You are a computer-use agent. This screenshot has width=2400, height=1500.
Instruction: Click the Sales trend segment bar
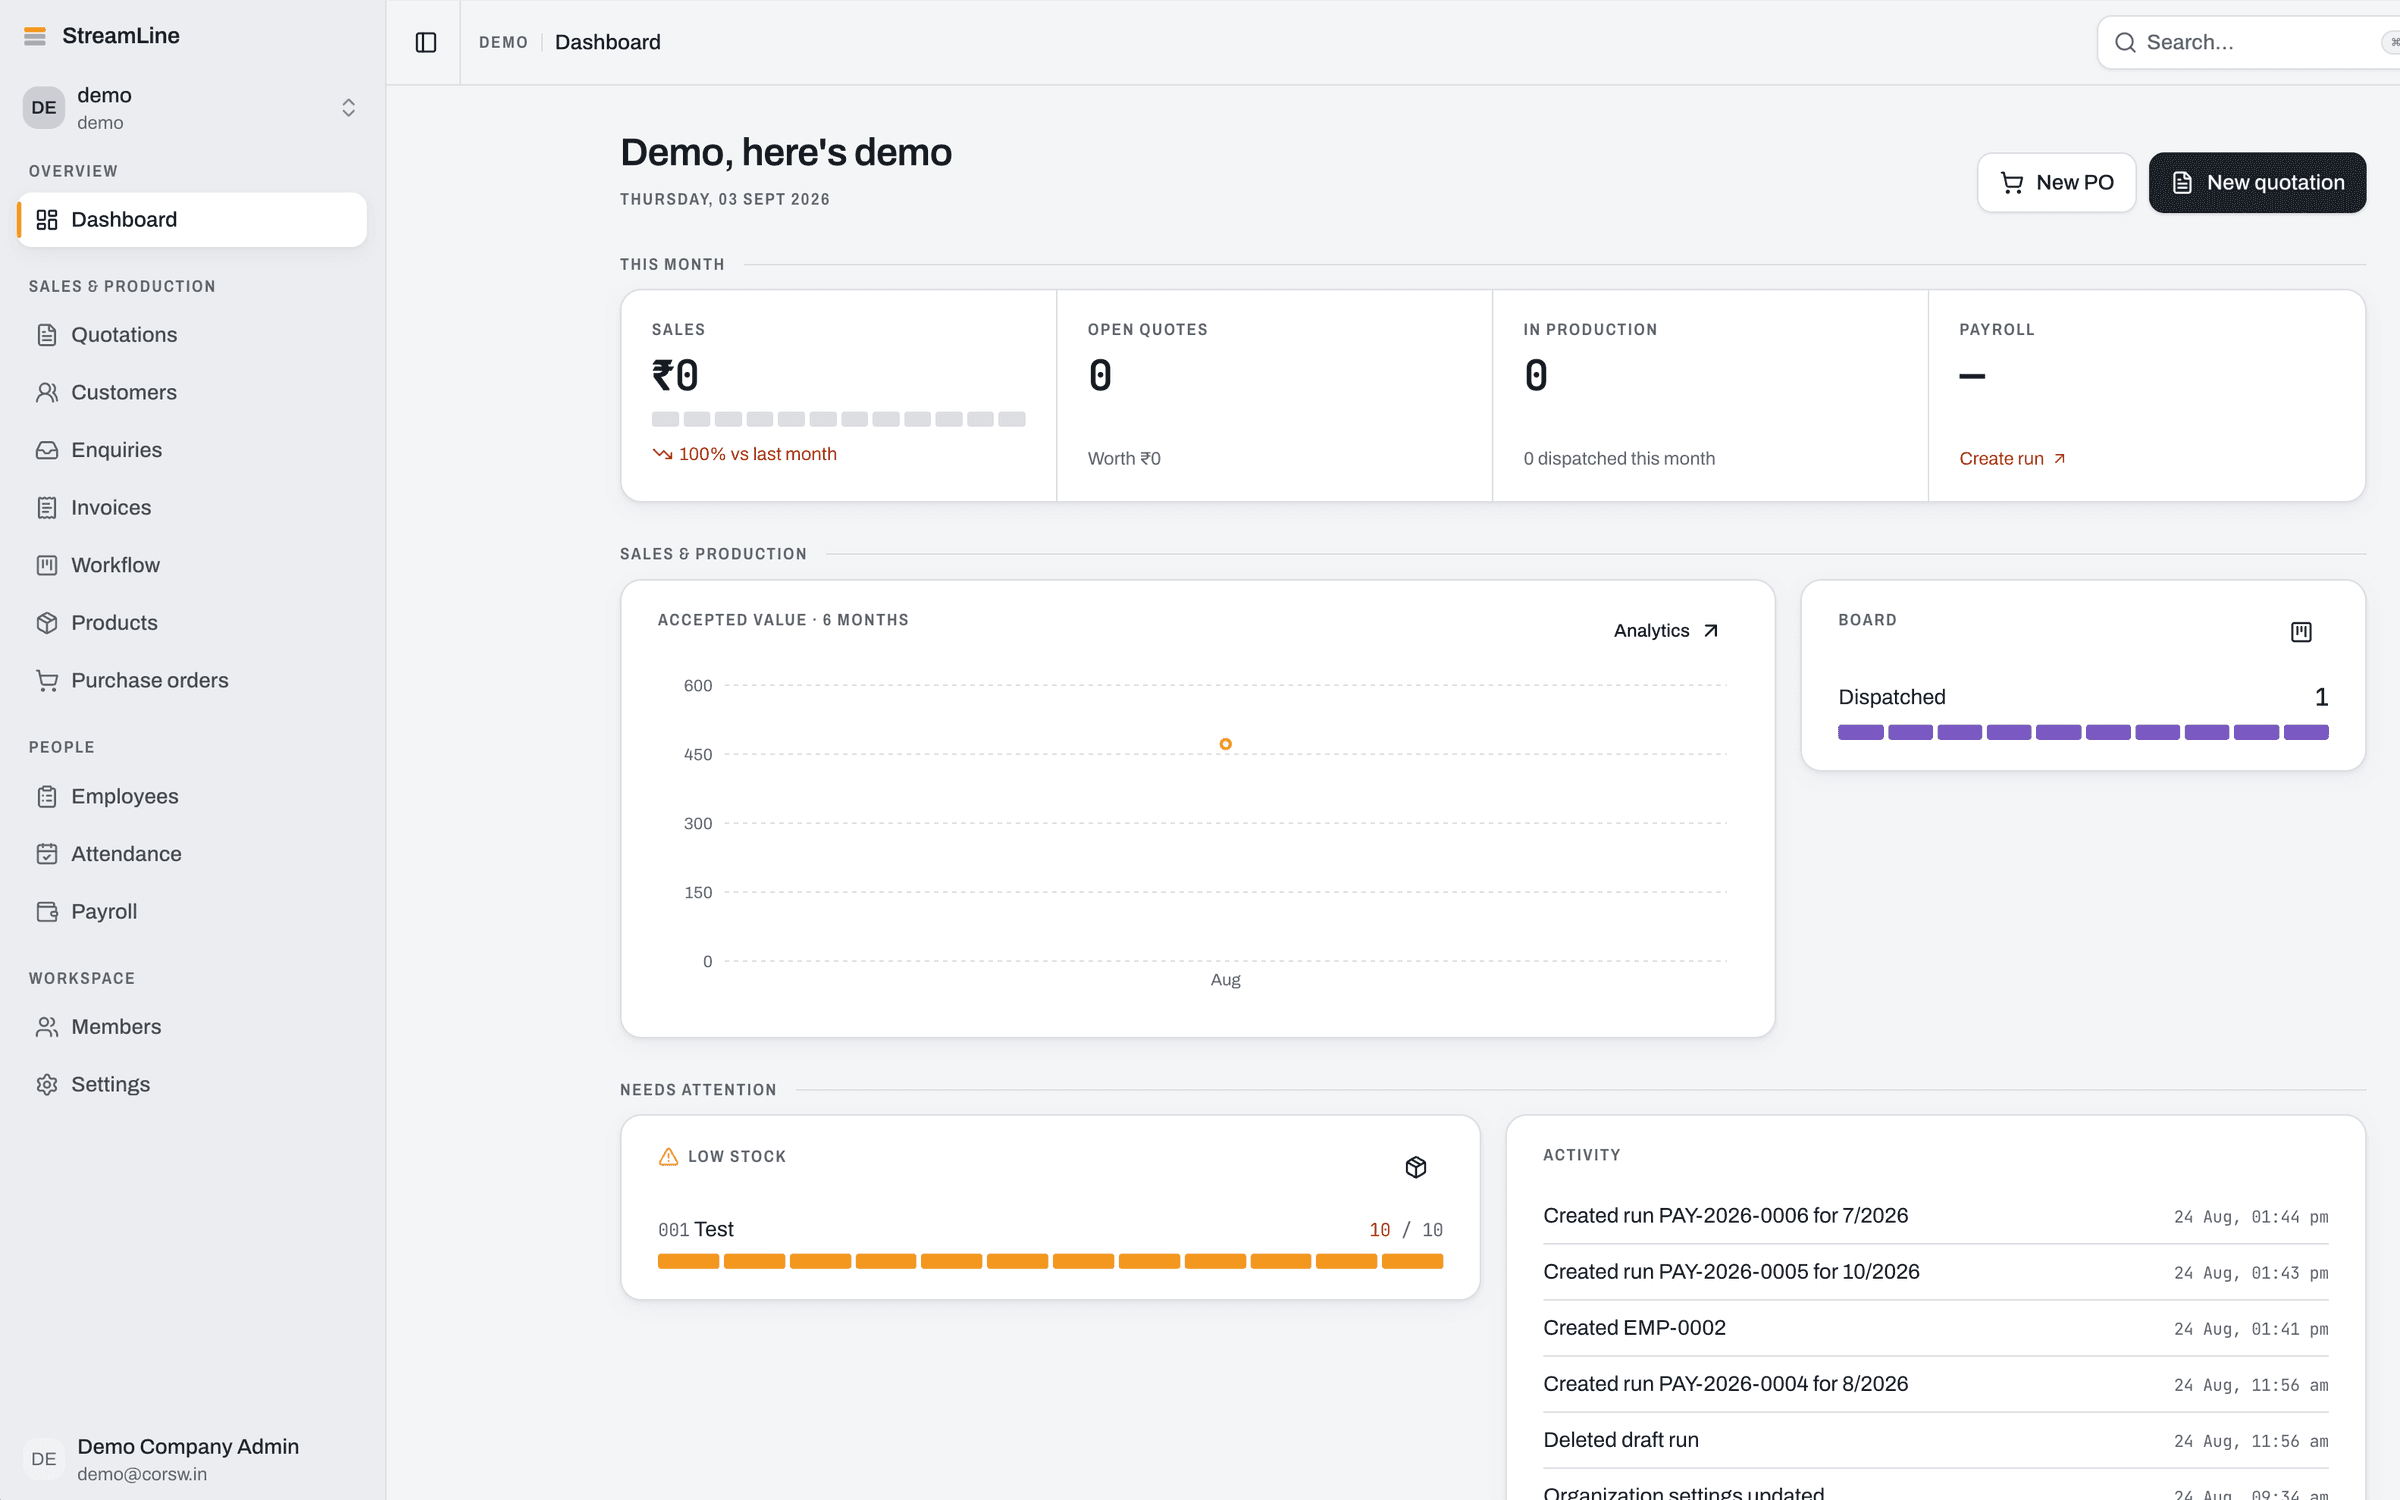[838, 419]
